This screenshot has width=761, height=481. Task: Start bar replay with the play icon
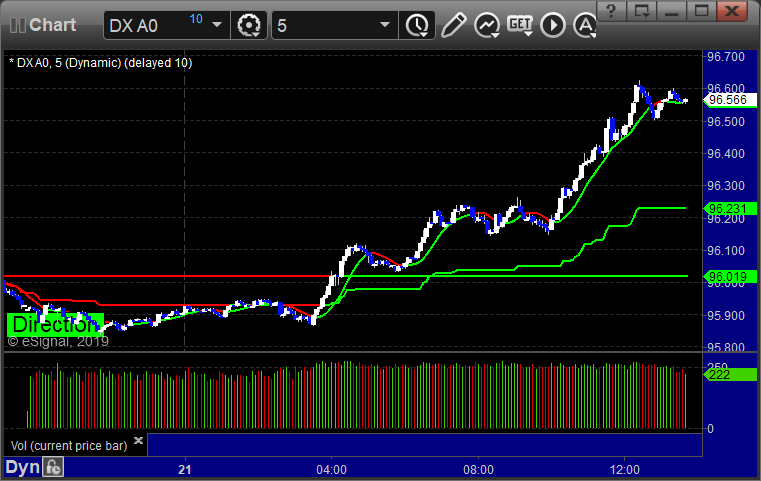click(x=553, y=25)
